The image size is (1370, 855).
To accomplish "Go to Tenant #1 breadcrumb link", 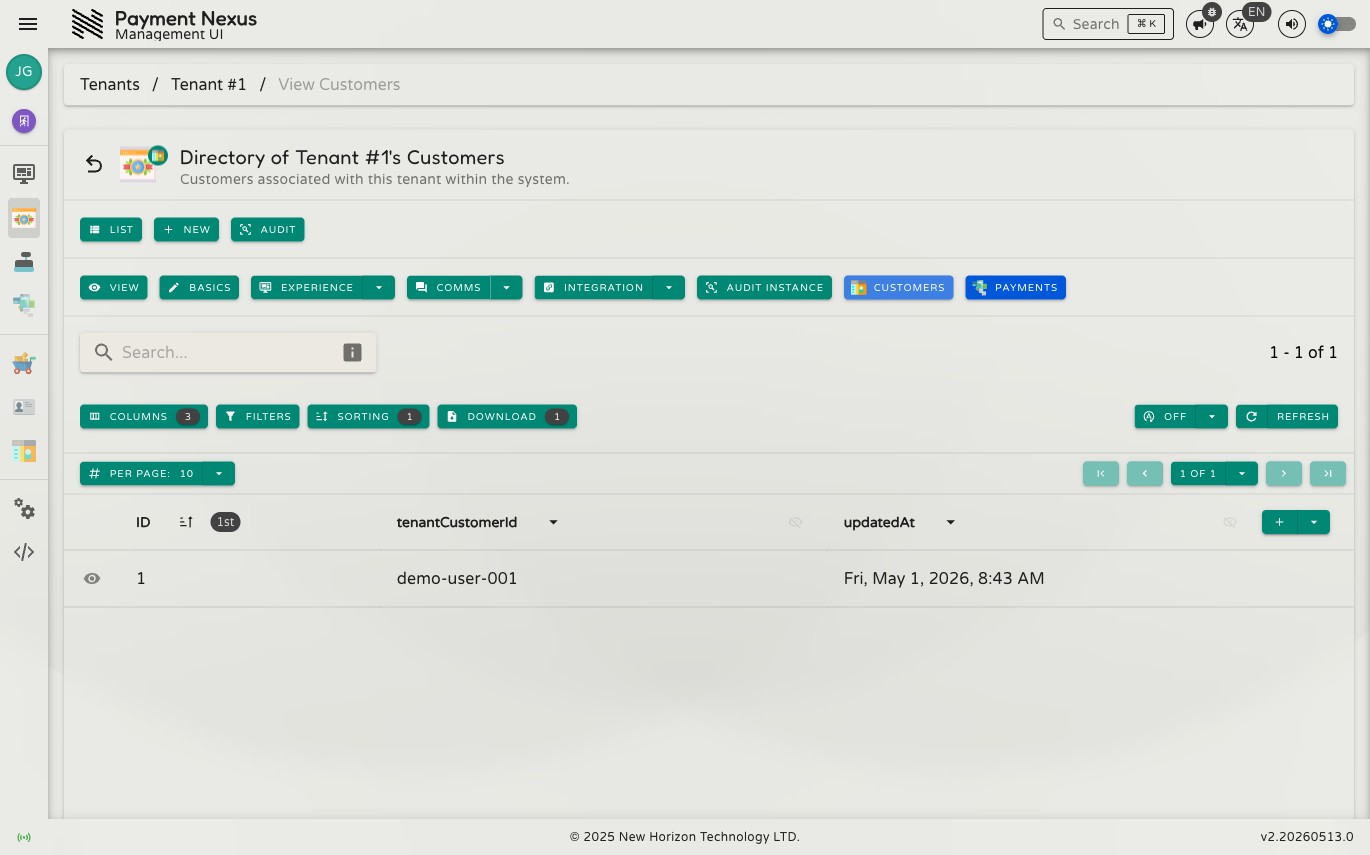I will click(208, 84).
